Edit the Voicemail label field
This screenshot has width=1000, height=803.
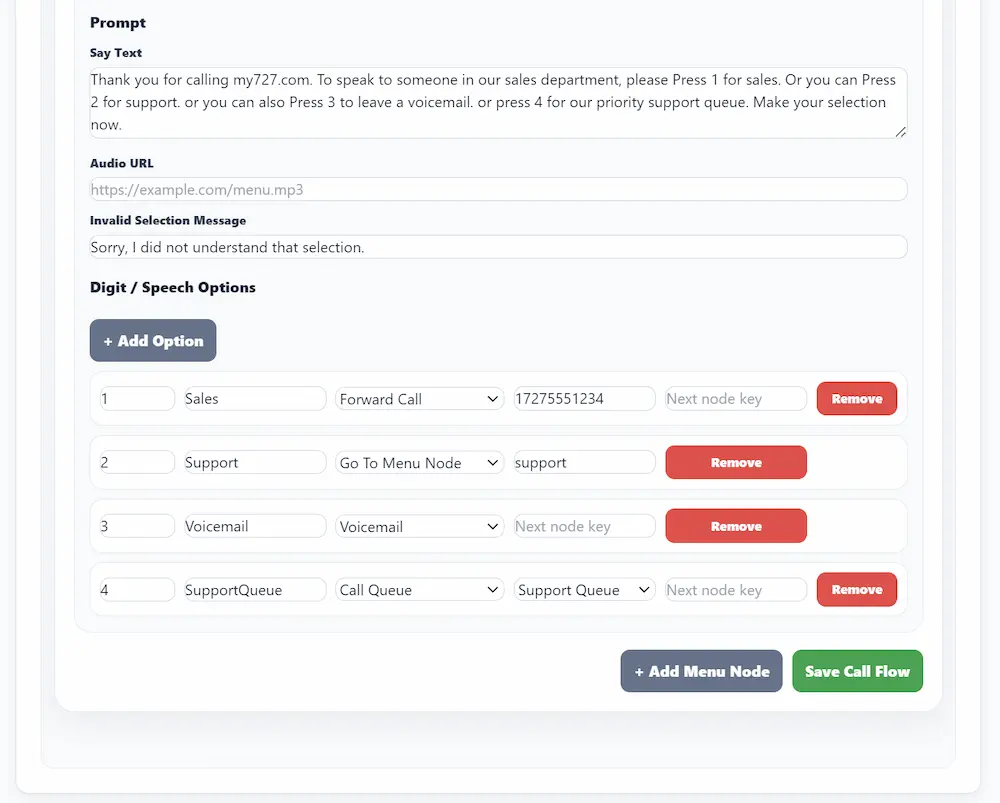click(255, 526)
